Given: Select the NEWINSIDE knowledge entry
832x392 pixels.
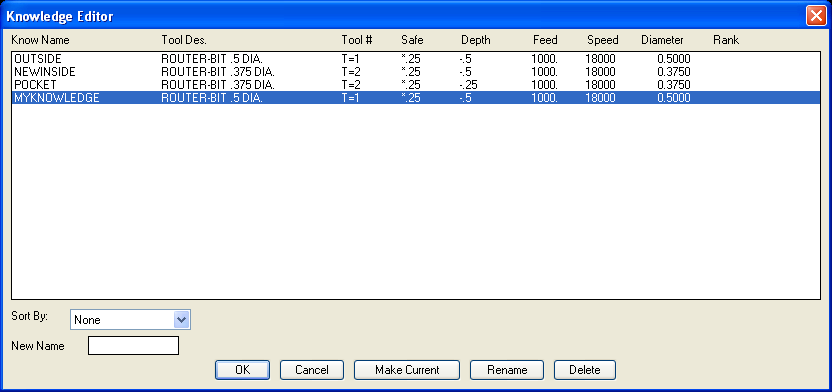Looking at the screenshot, I should point(416,72).
